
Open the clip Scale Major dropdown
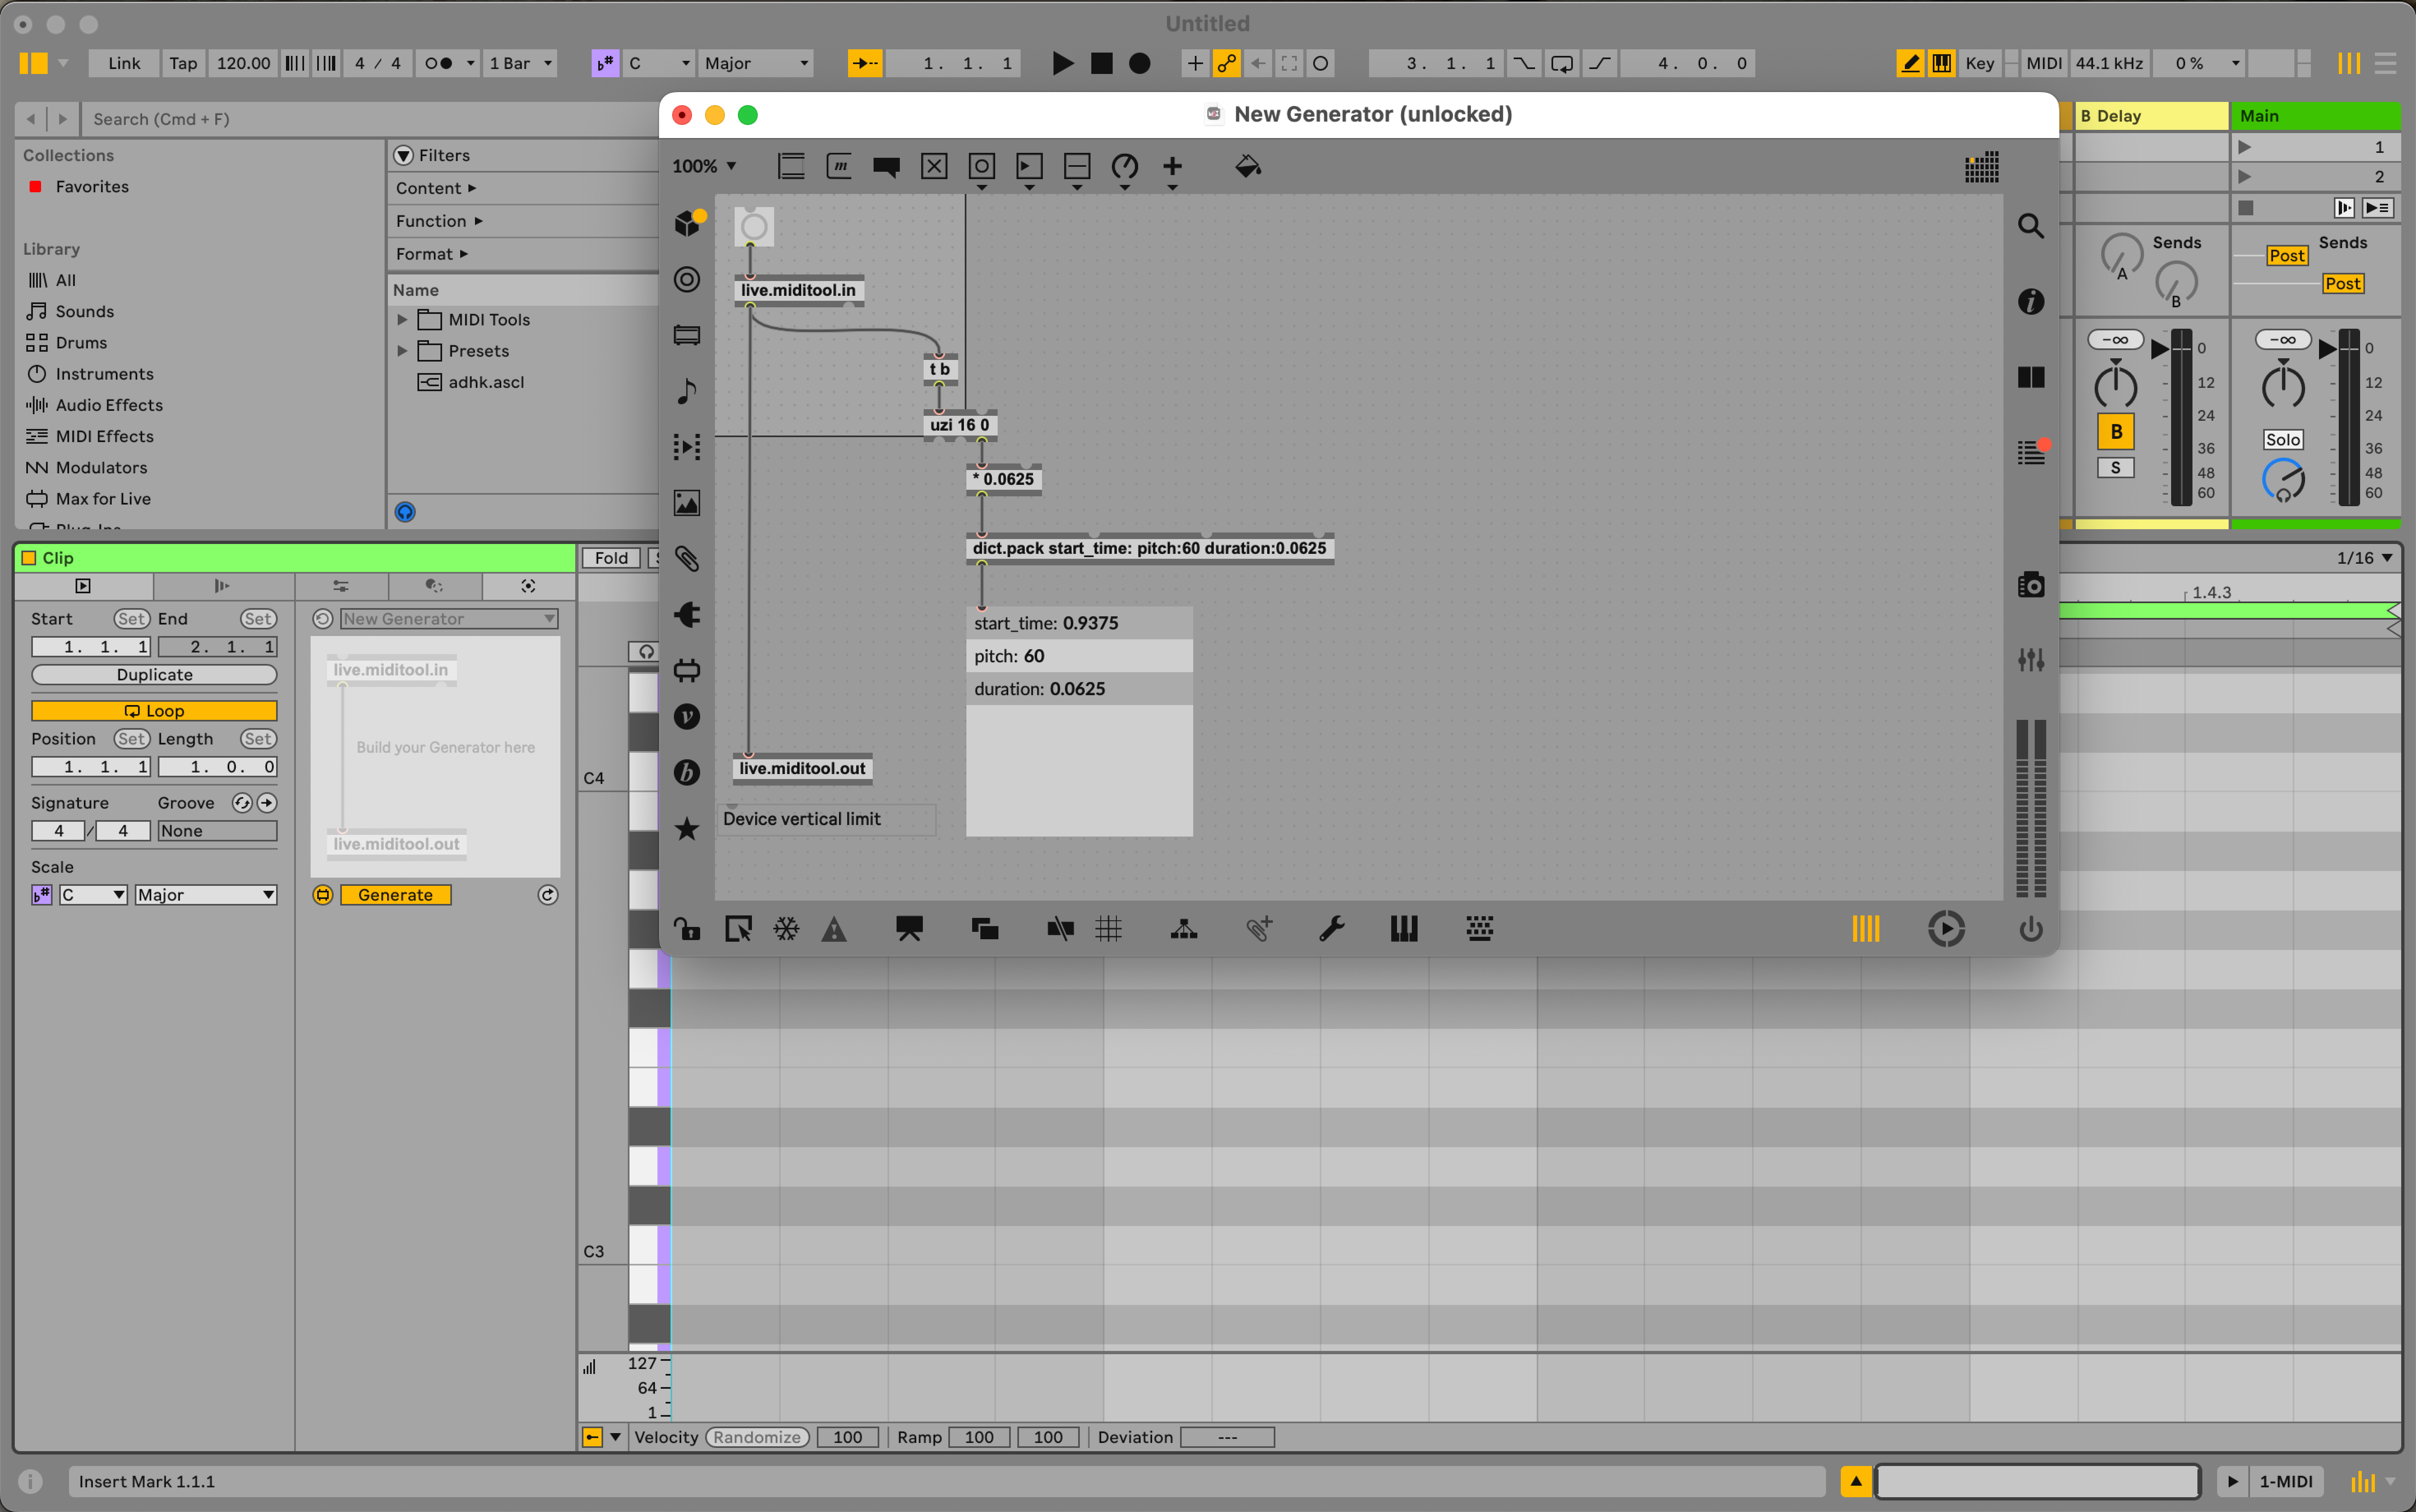[206, 895]
